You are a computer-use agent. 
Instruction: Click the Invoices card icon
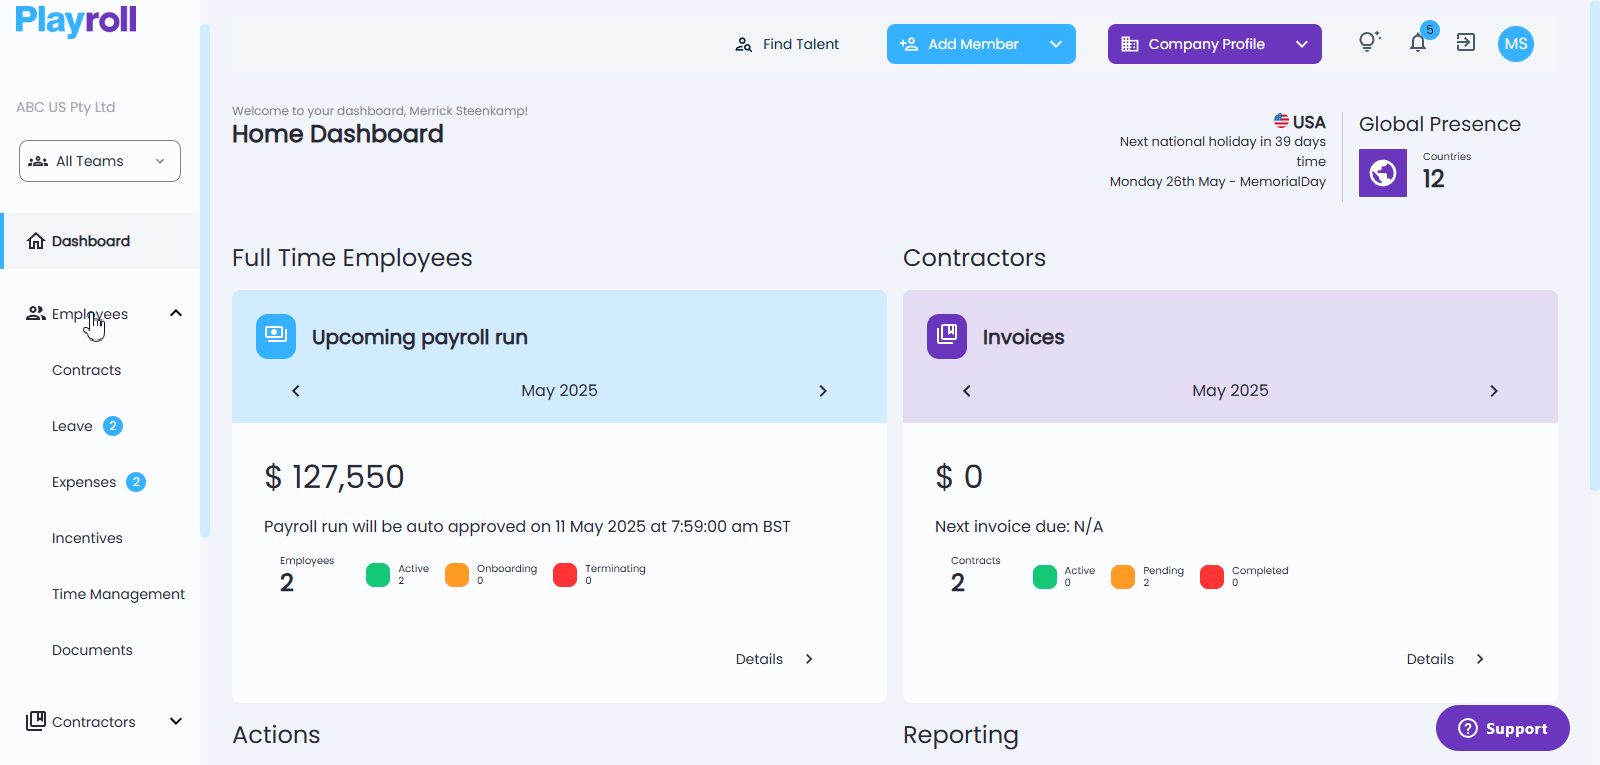[947, 337]
